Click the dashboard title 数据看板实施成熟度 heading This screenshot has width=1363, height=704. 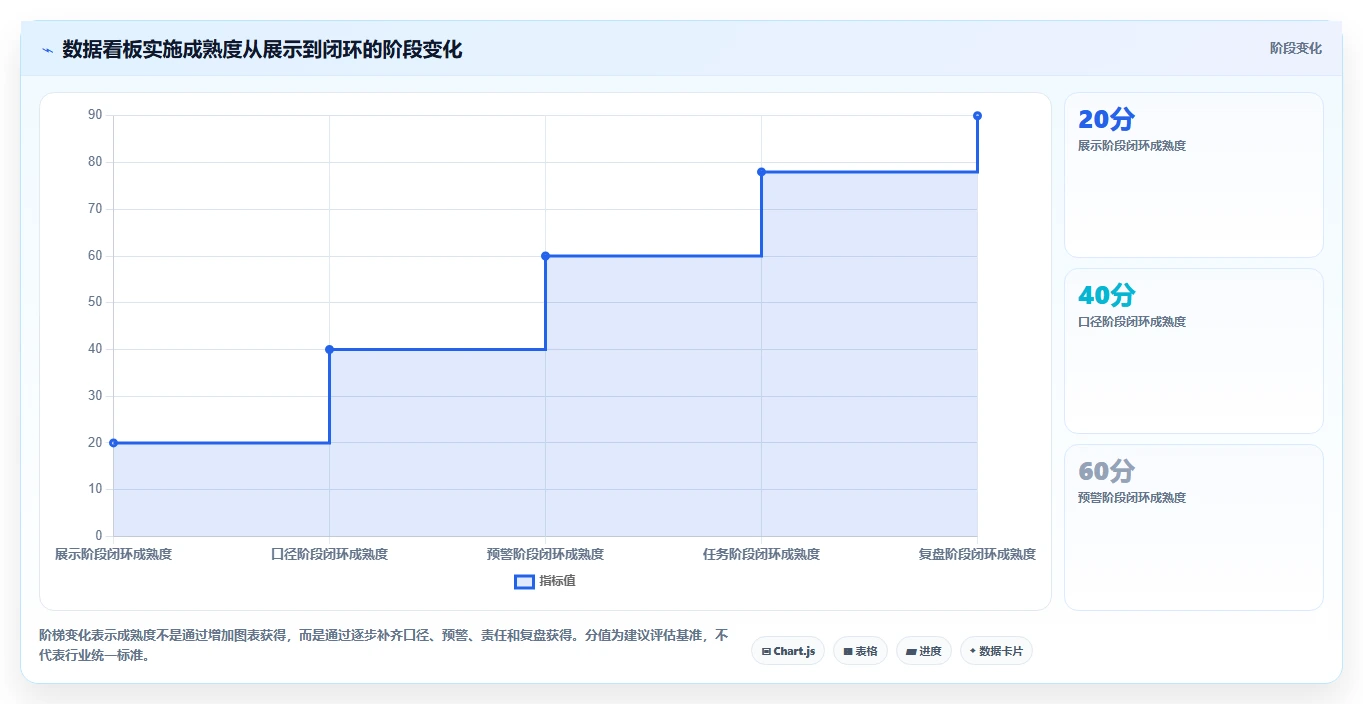click(x=262, y=49)
